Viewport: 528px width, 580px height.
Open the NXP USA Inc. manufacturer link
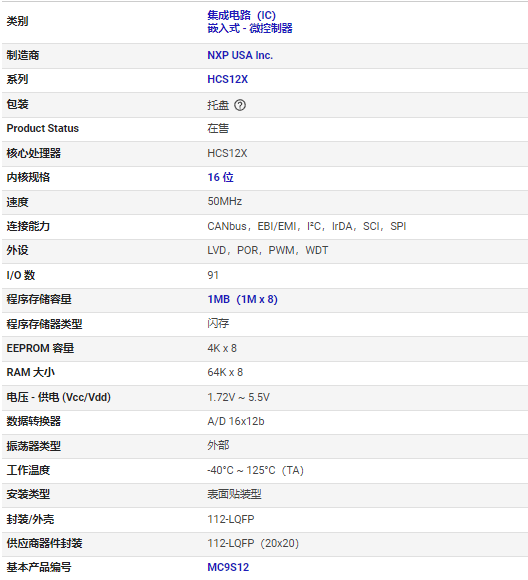click(x=240, y=55)
